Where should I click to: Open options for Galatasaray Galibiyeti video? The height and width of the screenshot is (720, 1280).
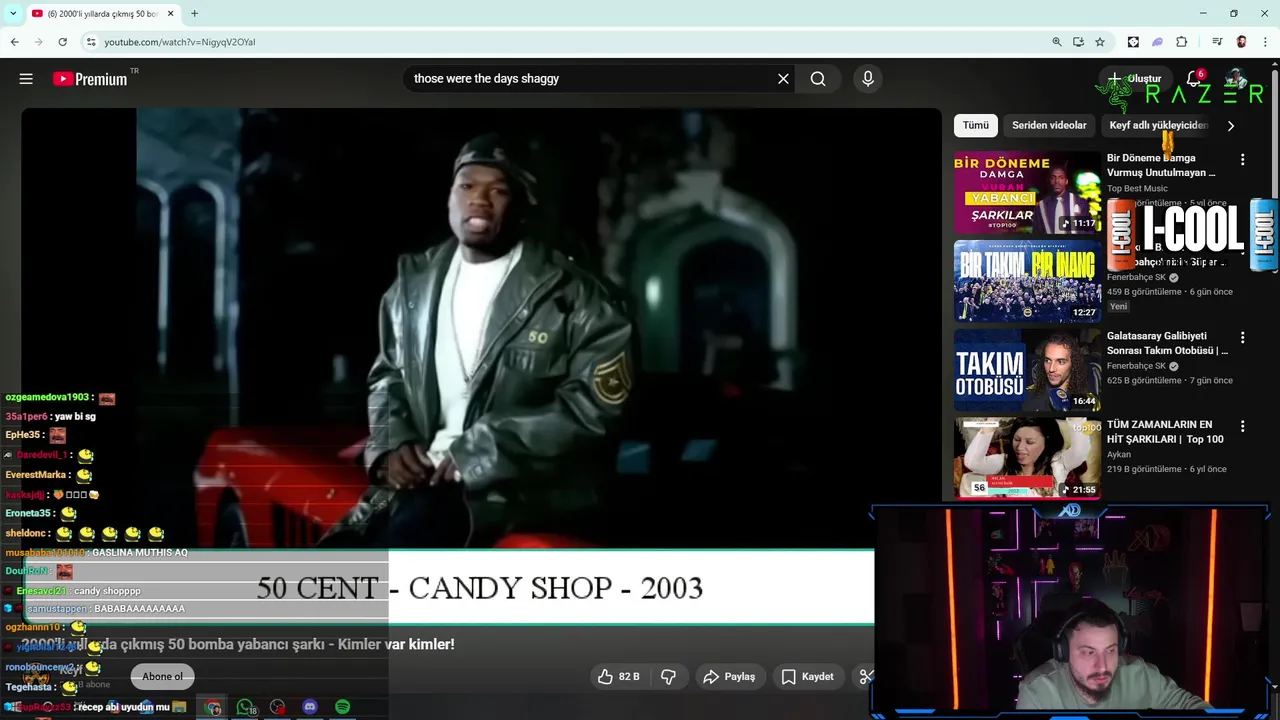pos(1242,338)
